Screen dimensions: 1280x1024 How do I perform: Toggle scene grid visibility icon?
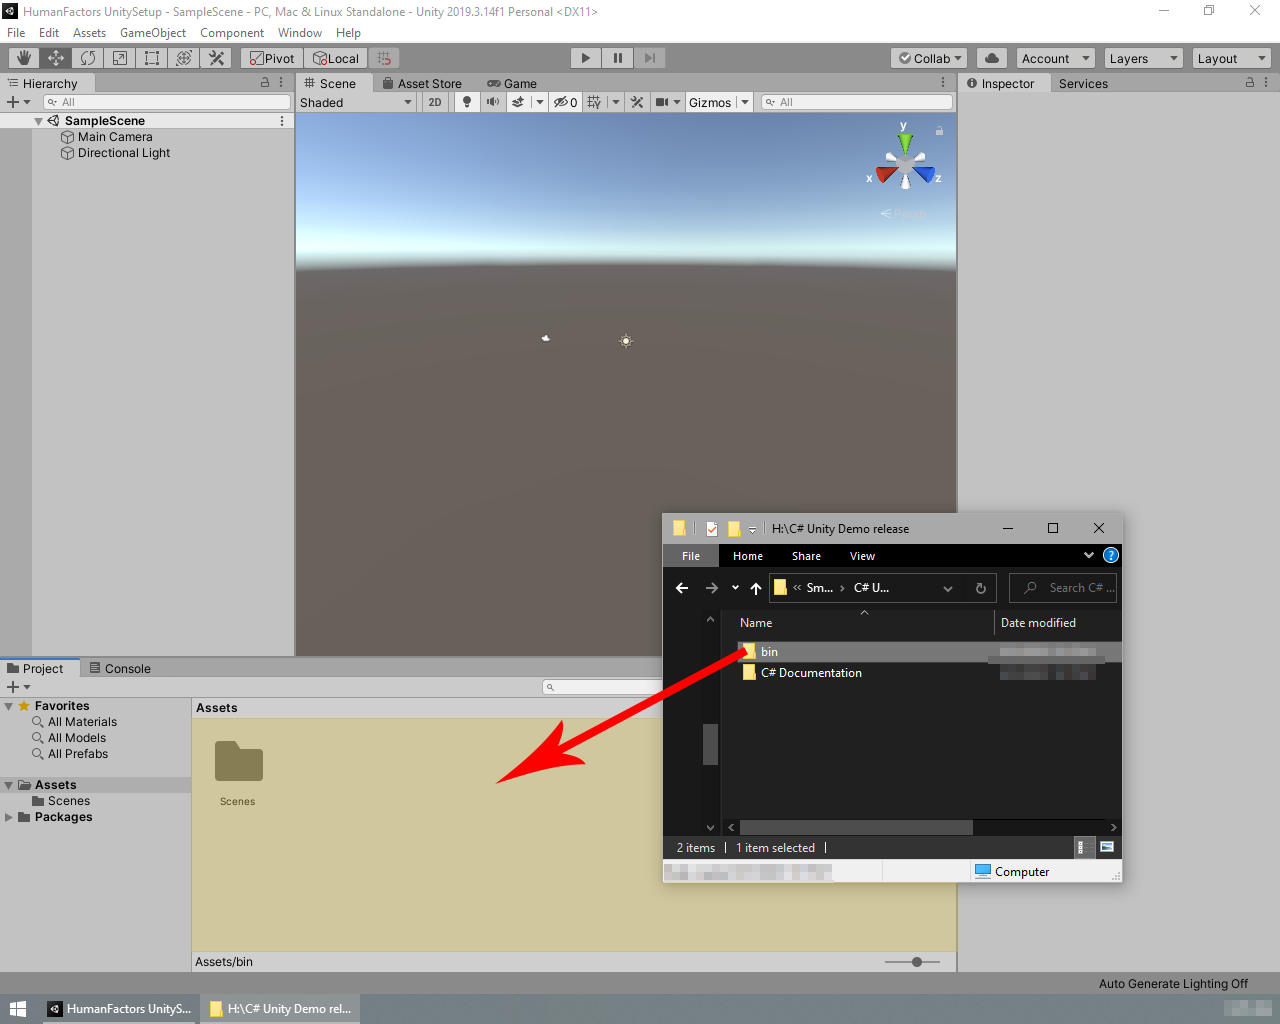(x=595, y=102)
